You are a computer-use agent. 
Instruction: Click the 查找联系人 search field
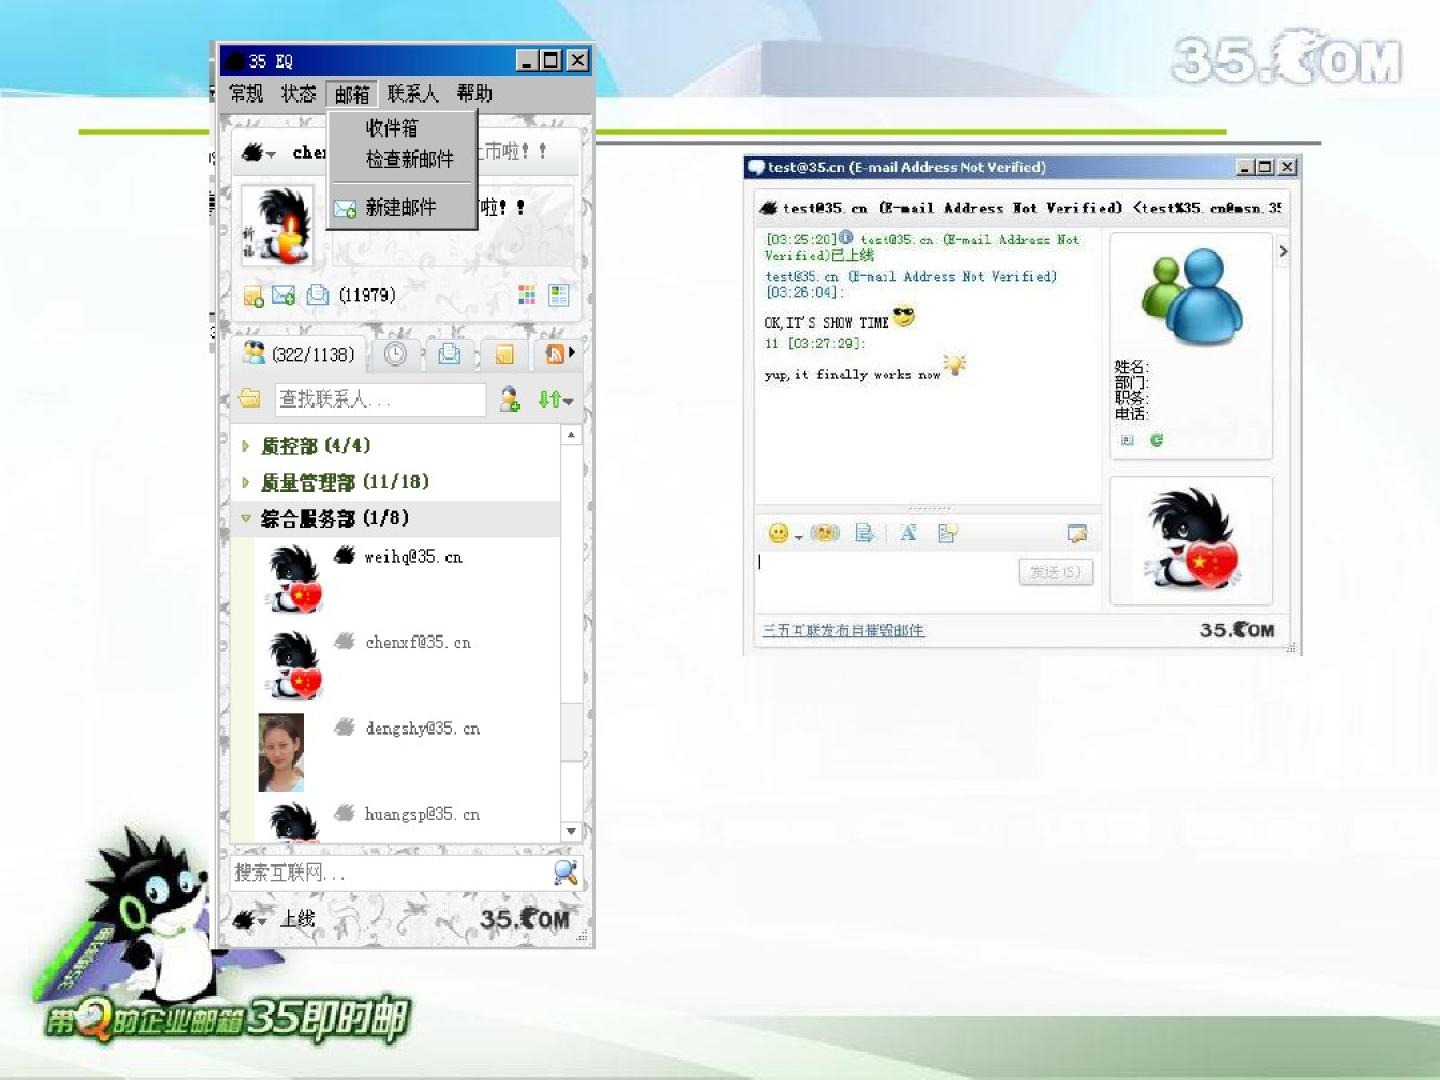coord(378,400)
